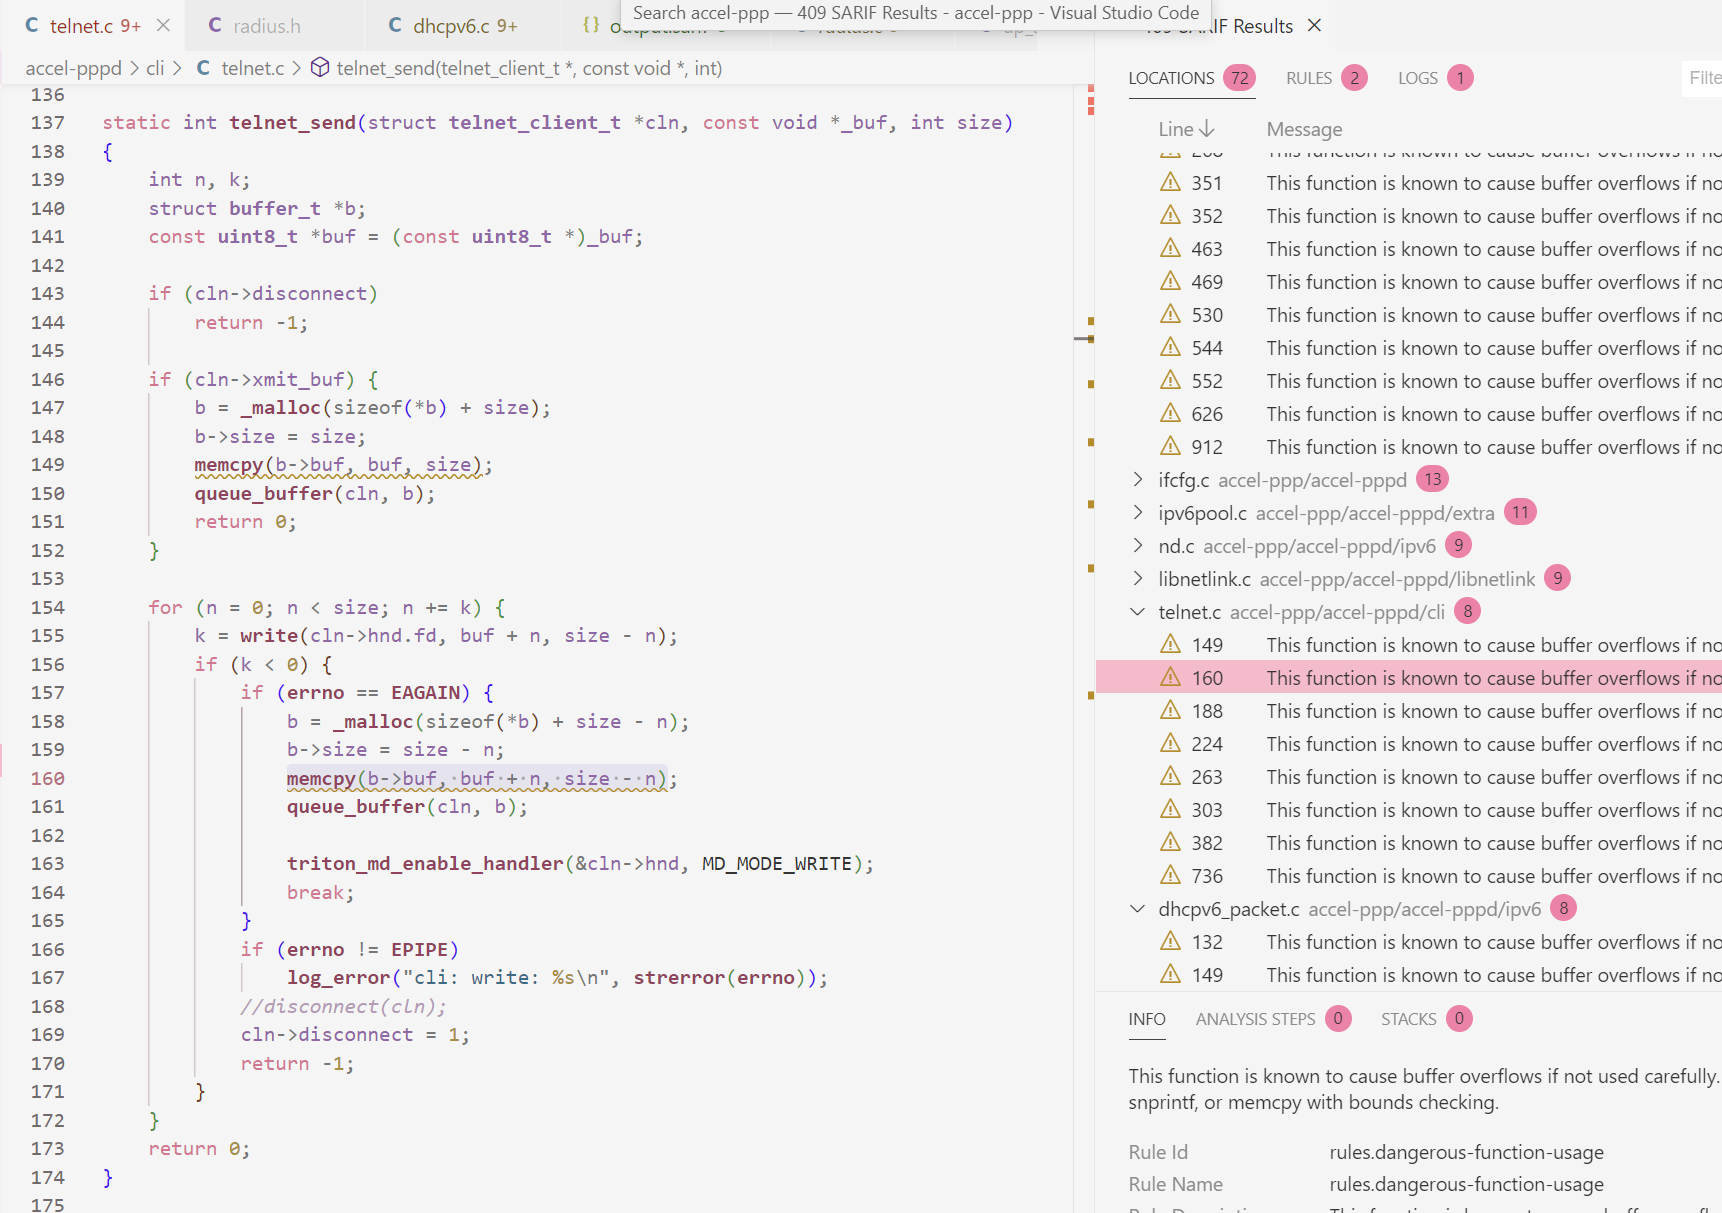This screenshot has width=1722, height=1213.
Task: Click warning icon for line 912 result
Action: [x=1170, y=446]
